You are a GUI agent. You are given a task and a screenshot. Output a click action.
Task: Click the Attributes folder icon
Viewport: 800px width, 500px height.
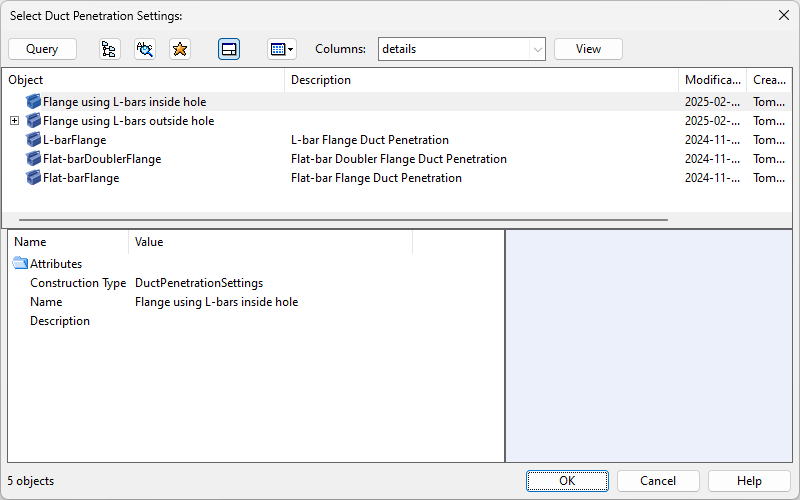click(x=20, y=263)
